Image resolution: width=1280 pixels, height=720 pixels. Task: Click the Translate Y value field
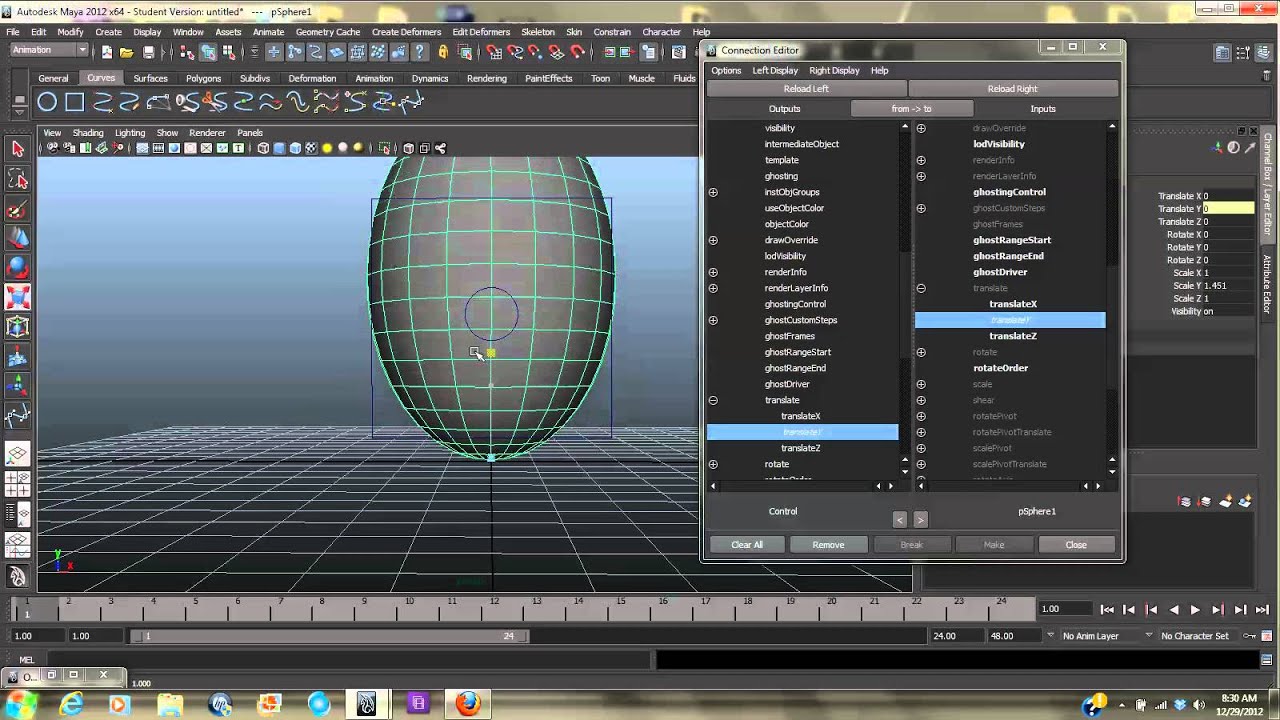[1227, 209]
